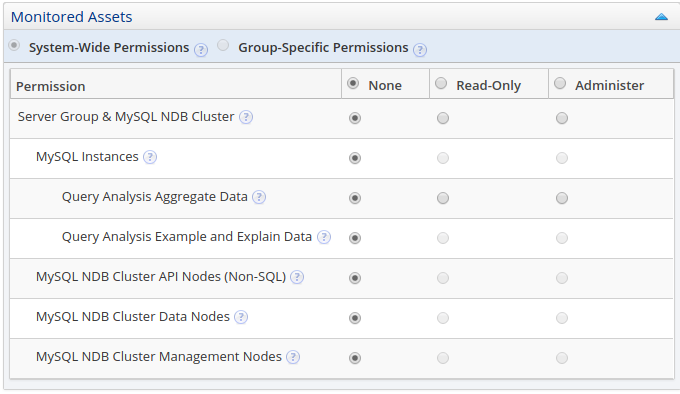Choose Administer for Server Group & MySQL NDB Cluster

click(x=562, y=118)
